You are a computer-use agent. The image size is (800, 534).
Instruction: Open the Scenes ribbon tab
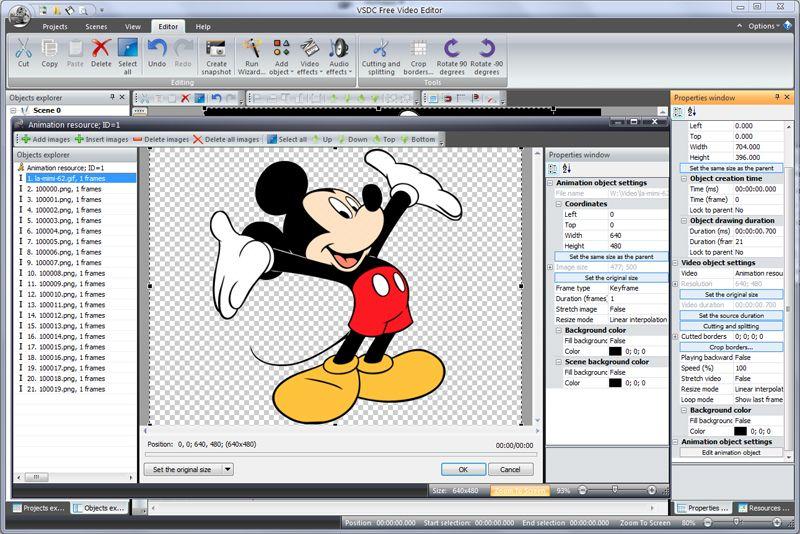point(96,27)
